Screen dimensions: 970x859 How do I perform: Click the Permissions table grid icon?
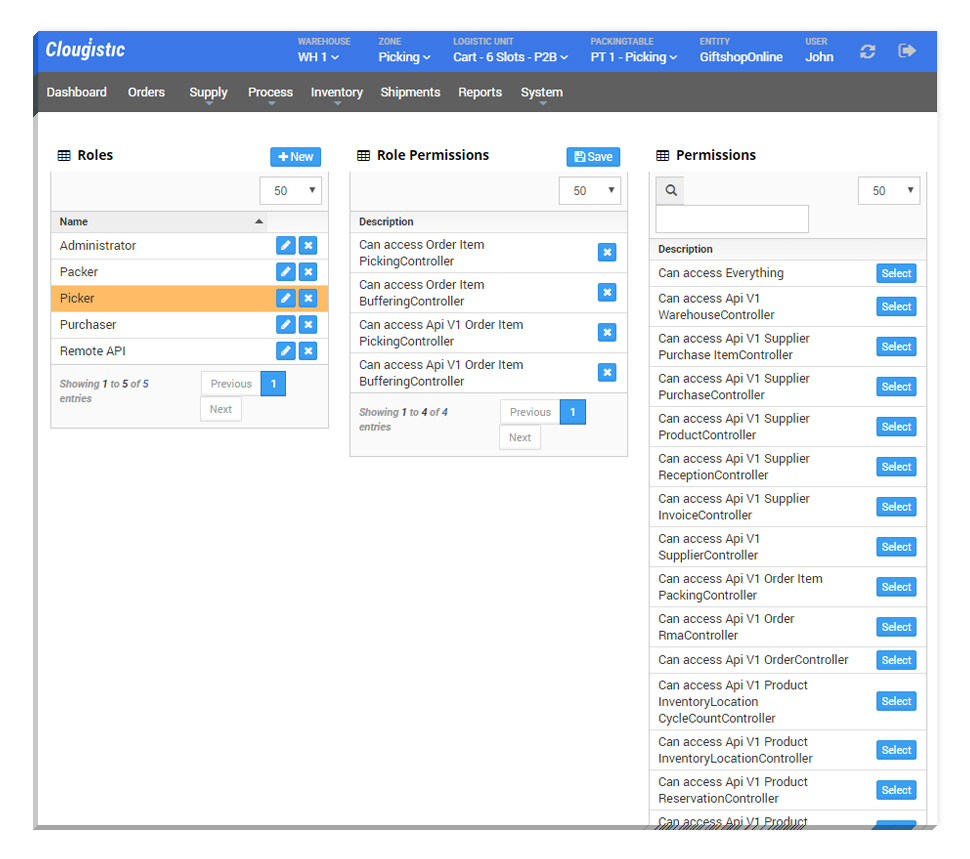pyautogui.click(x=663, y=155)
